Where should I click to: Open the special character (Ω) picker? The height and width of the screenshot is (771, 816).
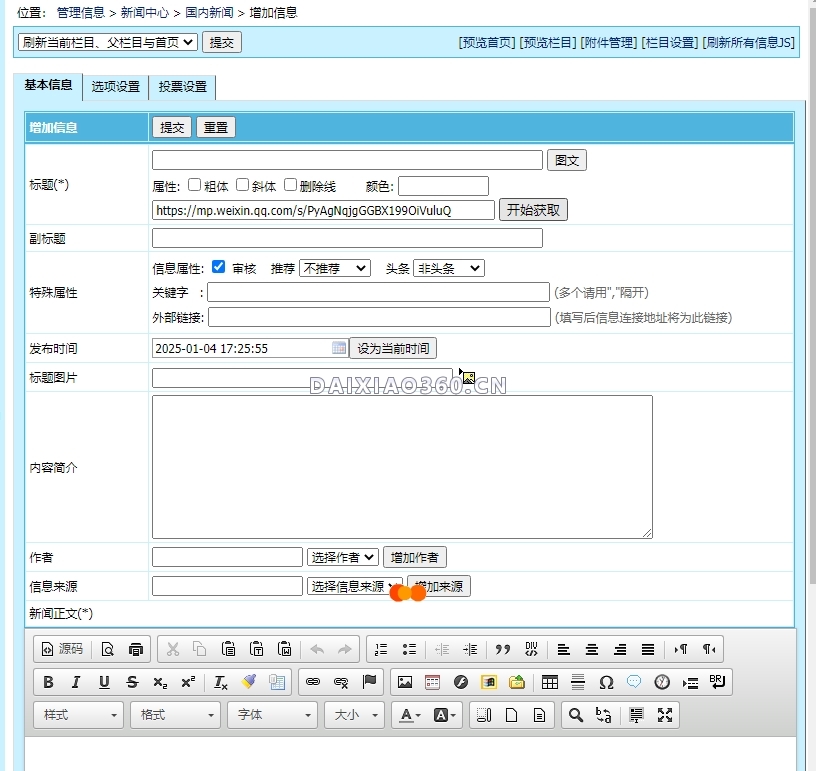(606, 682)
